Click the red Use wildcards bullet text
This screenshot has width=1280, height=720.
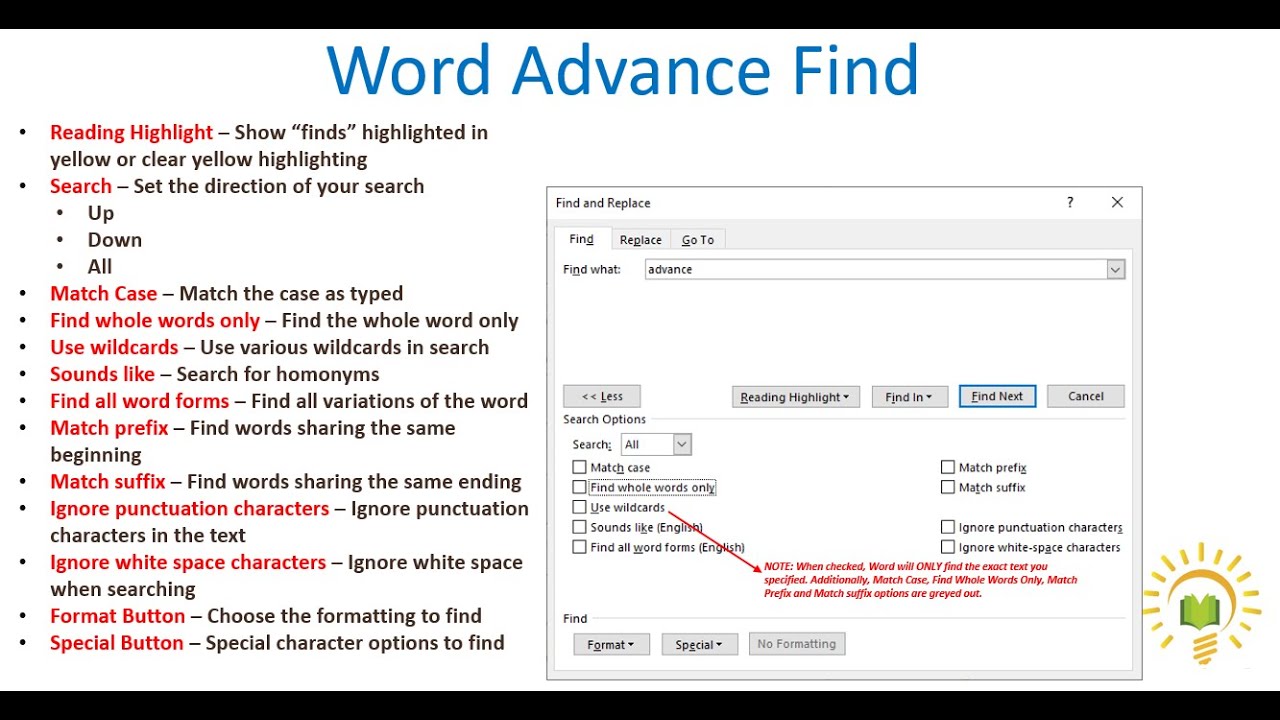[115, 348]
